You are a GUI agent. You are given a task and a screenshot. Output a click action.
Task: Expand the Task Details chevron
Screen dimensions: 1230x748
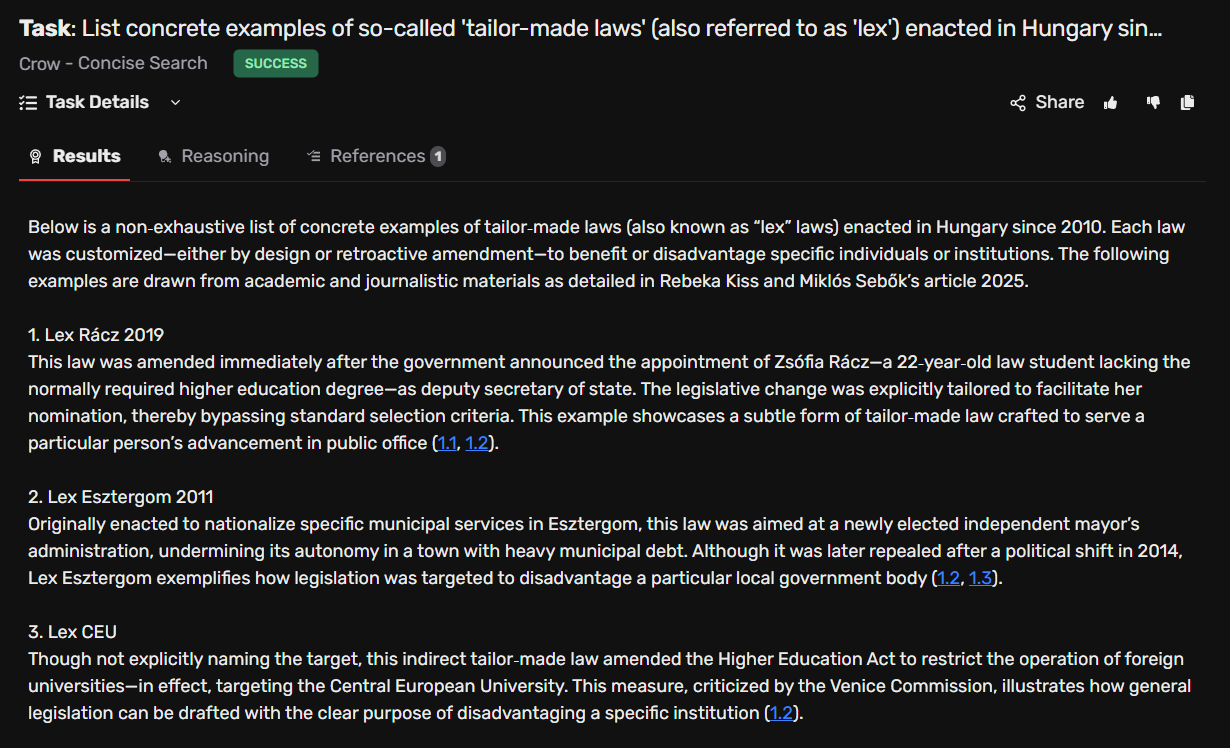pyautogui.click(x=175, y=102)
